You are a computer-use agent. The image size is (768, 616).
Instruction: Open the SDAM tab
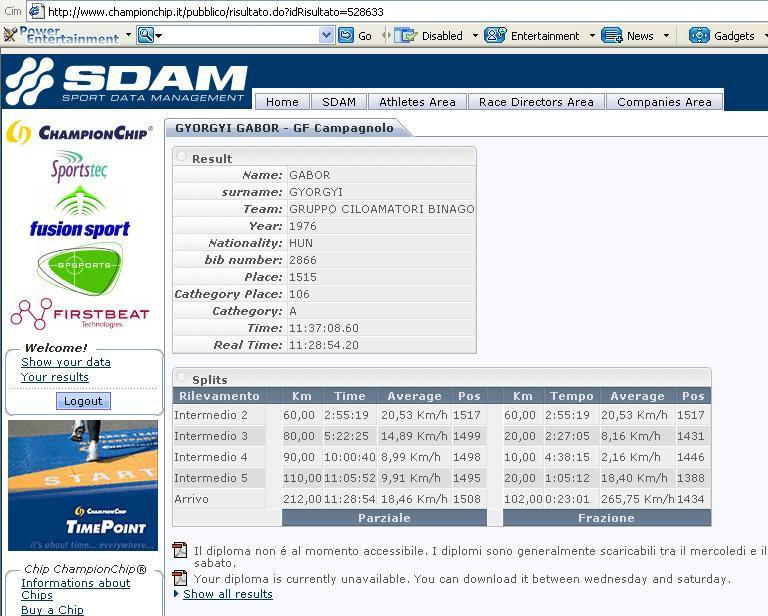pyautogui.click(x=339, y=102)
